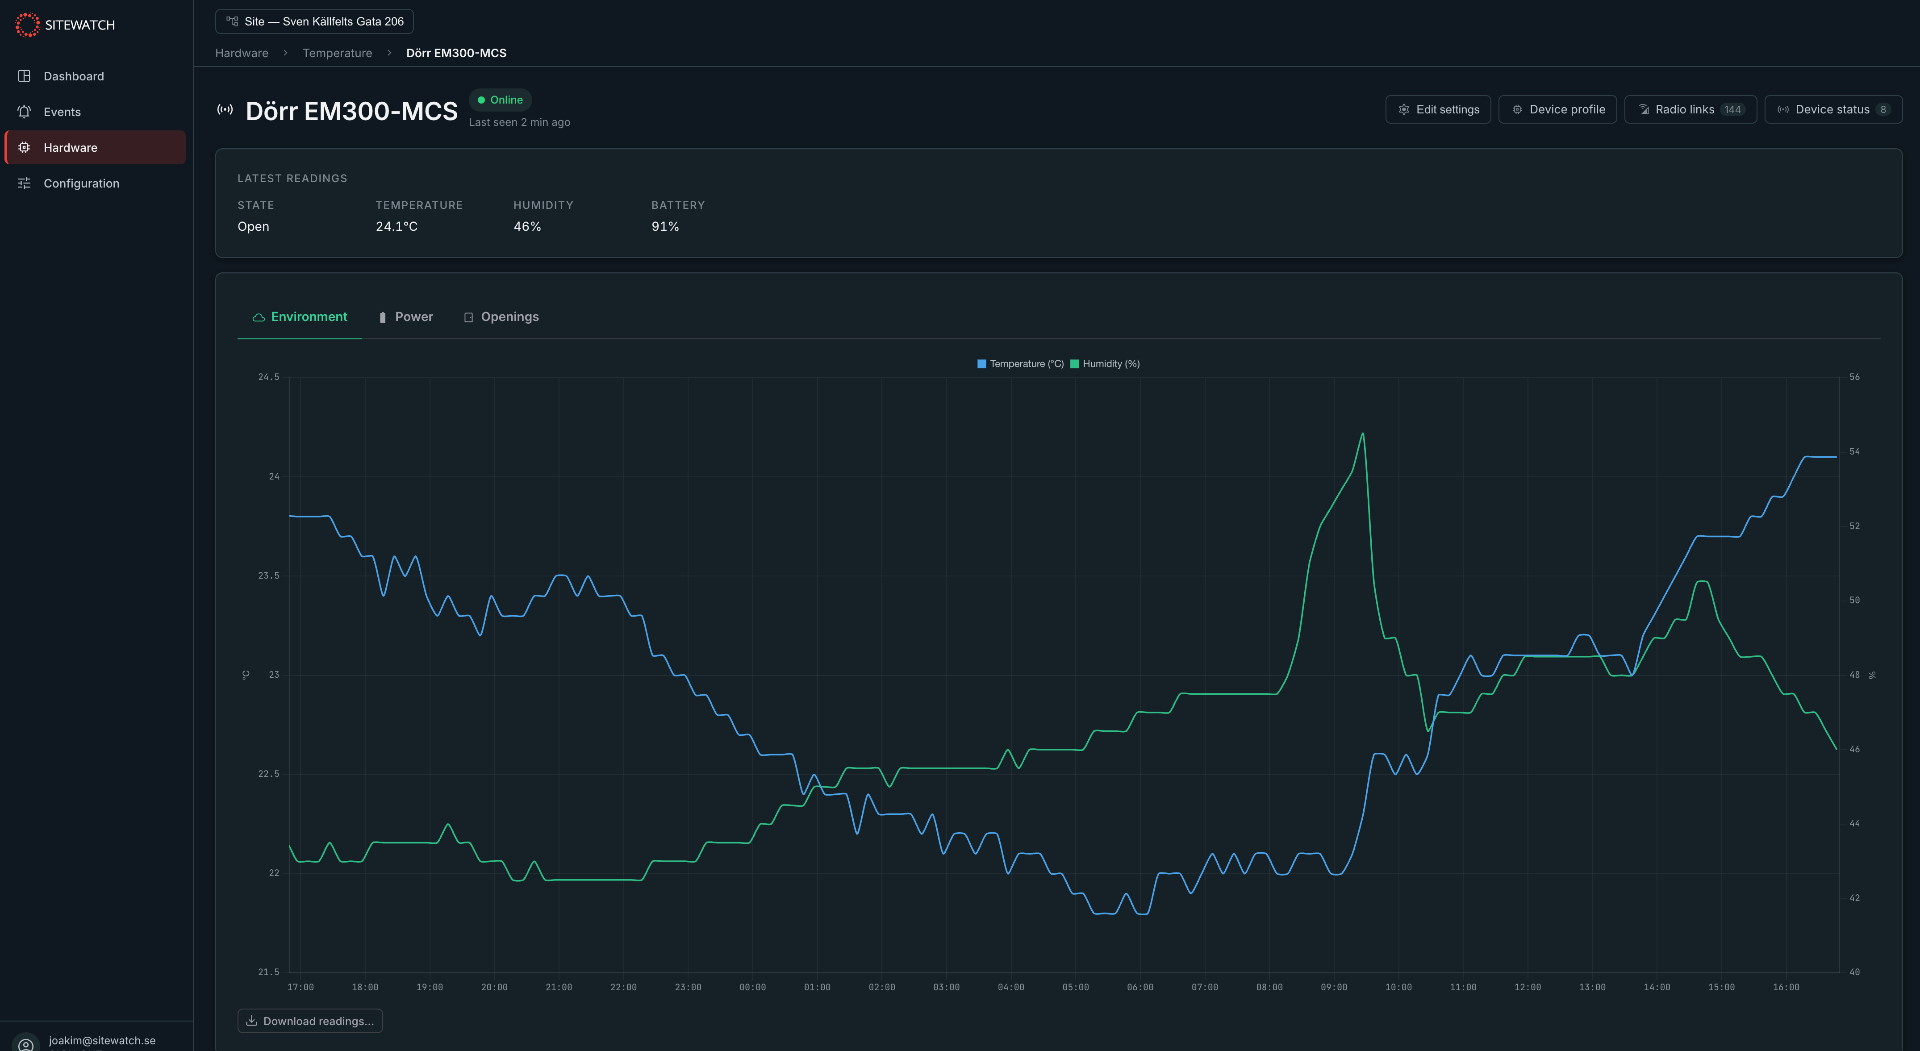Viewport: 1920px width, 1051px height.
Task: Open Configuration in the sidebar
Action: (95, 183)
